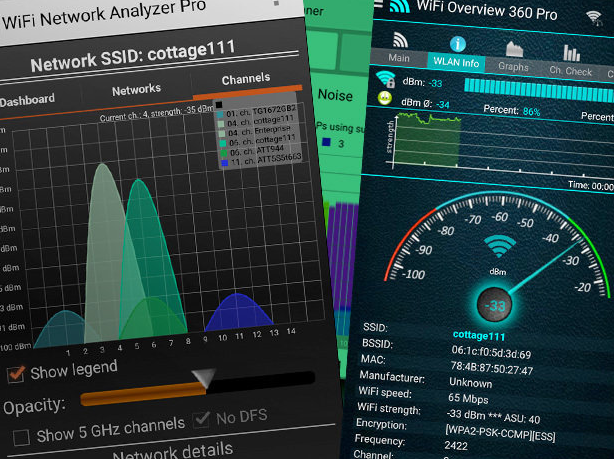
Task: Click the 01 ch. TG1672GB2 legend swatch
Action: pyautogui.click(x=220, y=114)
